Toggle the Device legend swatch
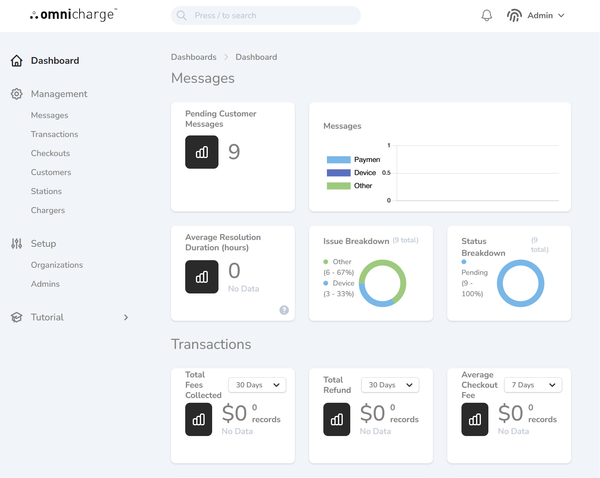 point(339,173)
